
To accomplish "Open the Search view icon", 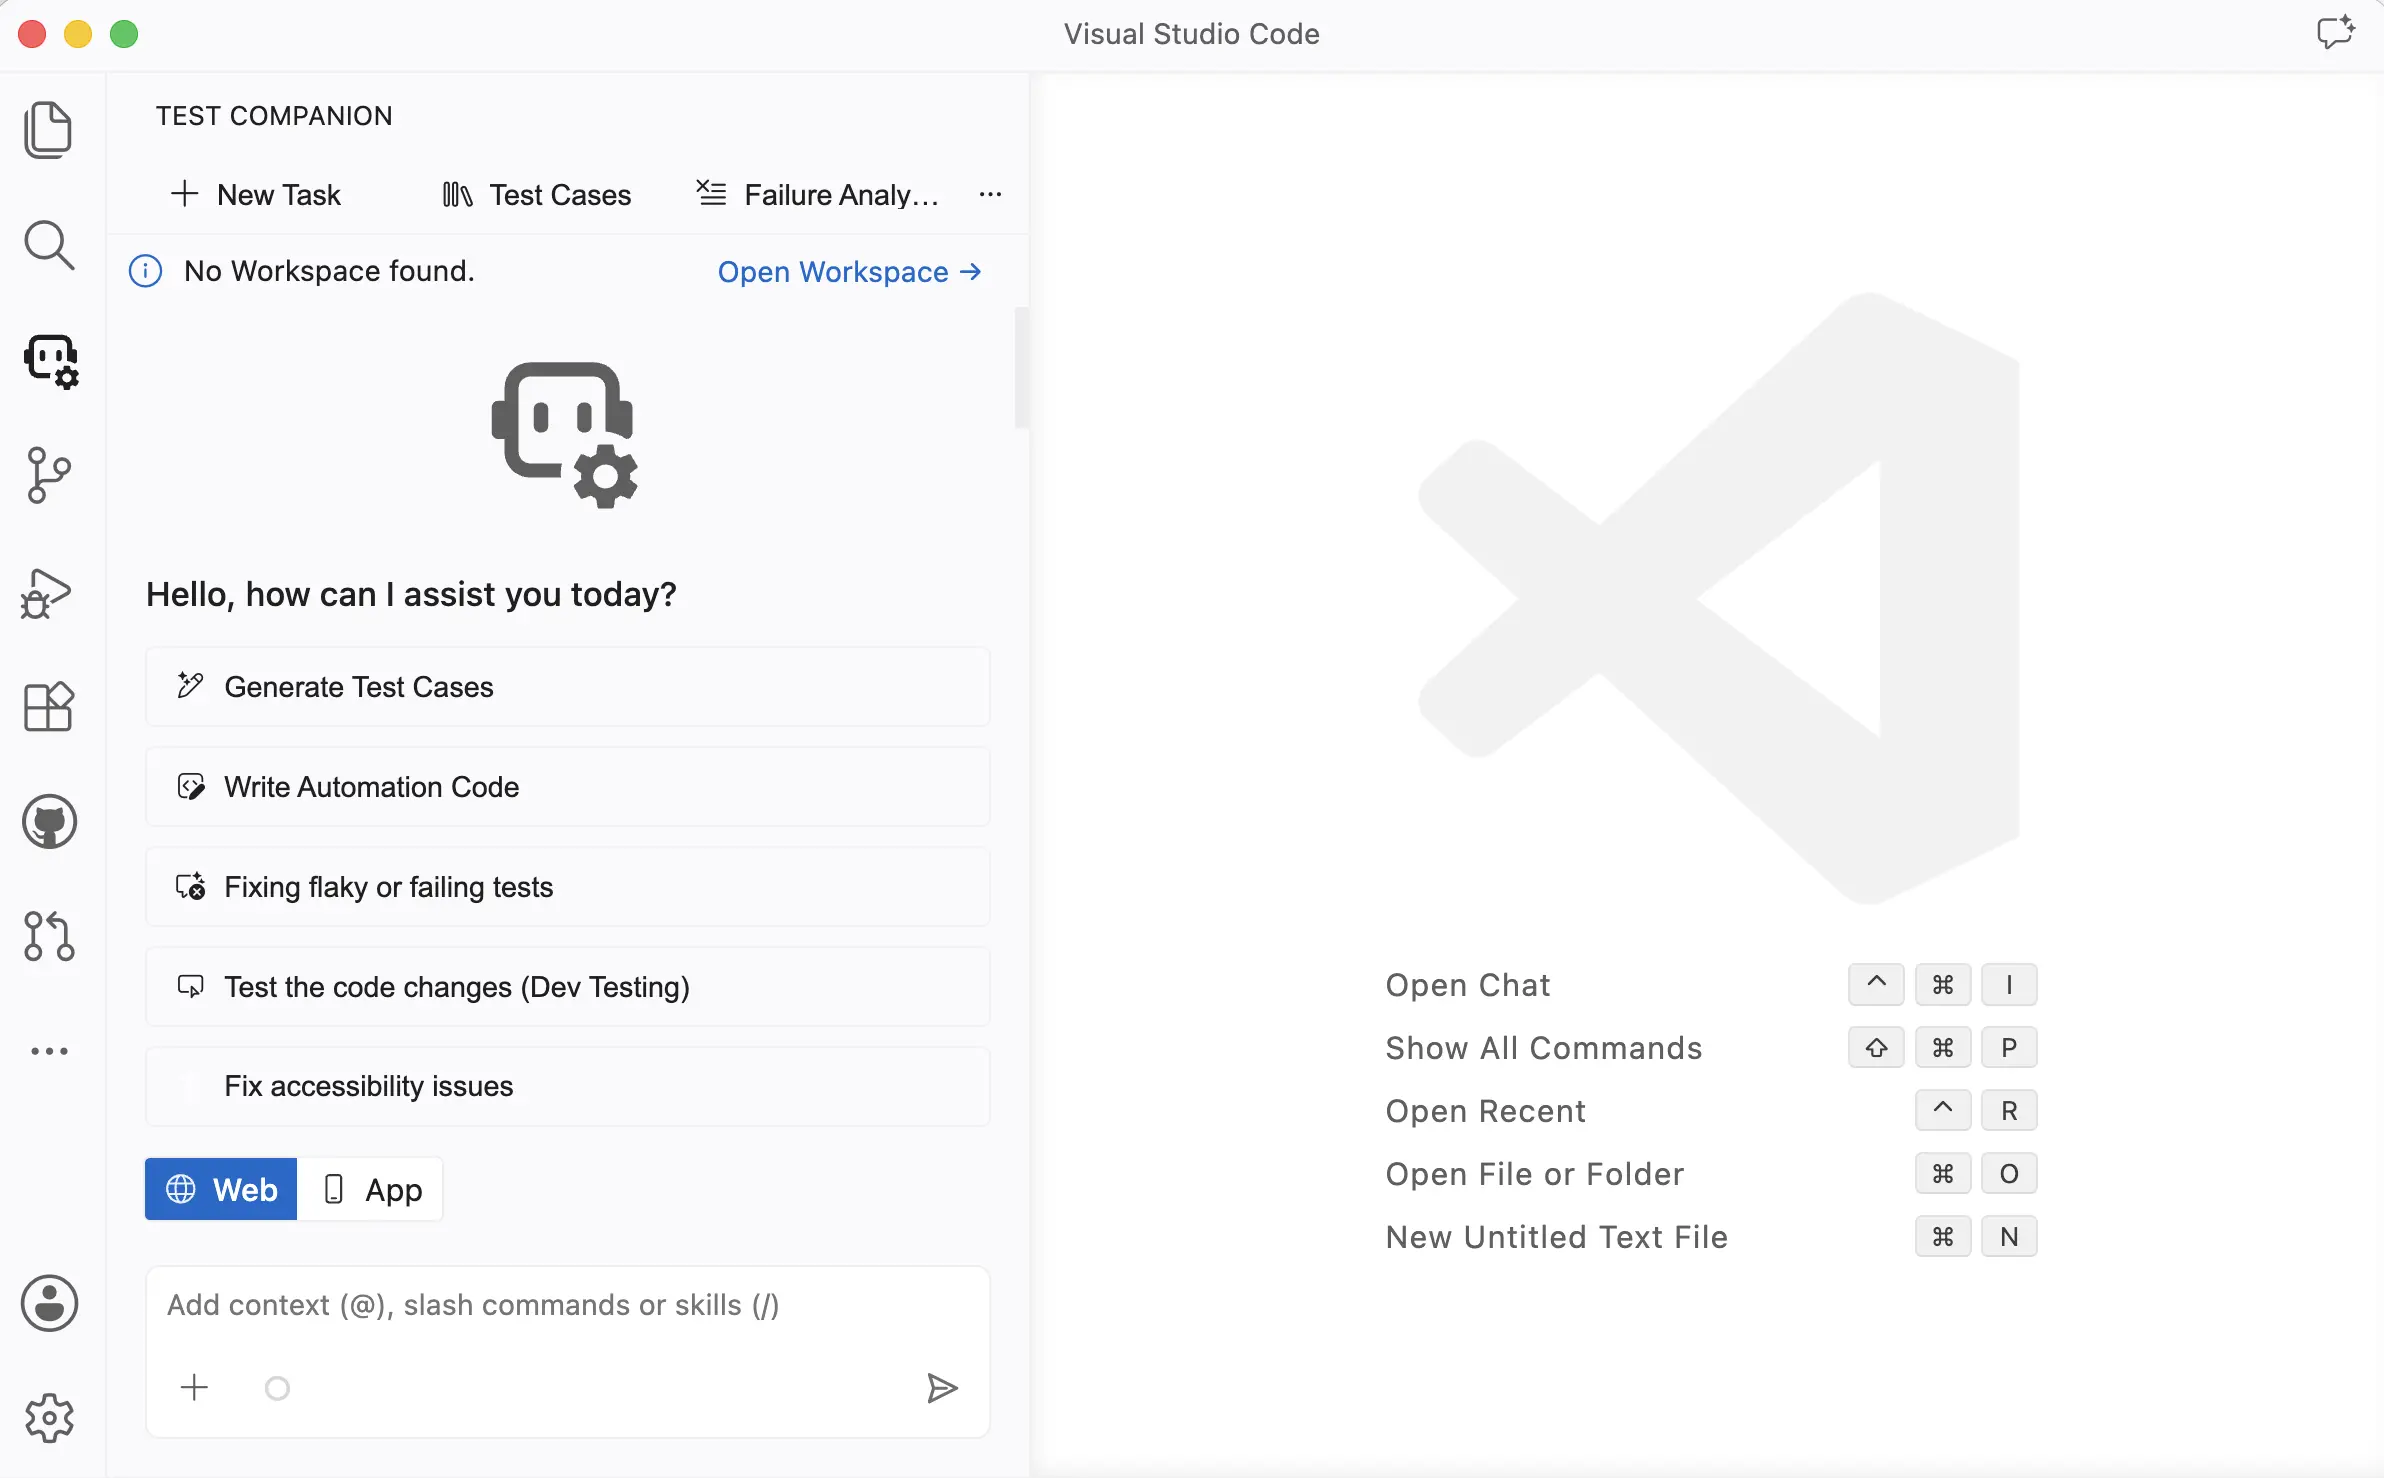I will point(48,245).
